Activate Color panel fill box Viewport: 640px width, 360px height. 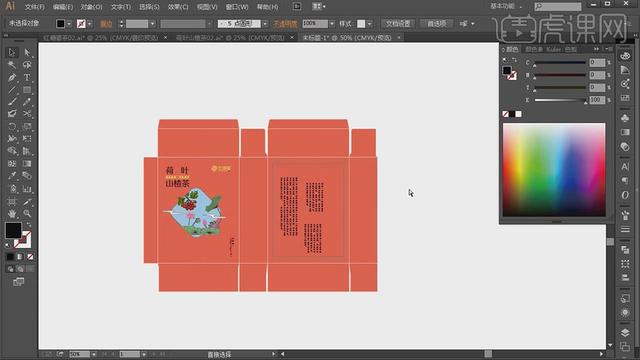coord(507,71)
